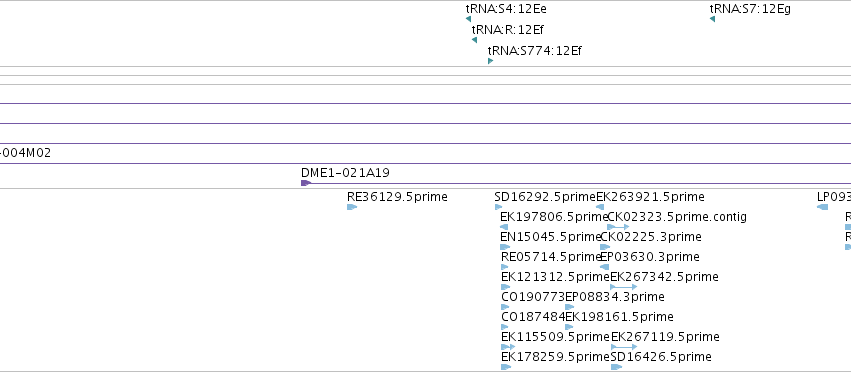Select the EK197806.5prime feature arrow
The image size is (851, 372).
point(504,227)
